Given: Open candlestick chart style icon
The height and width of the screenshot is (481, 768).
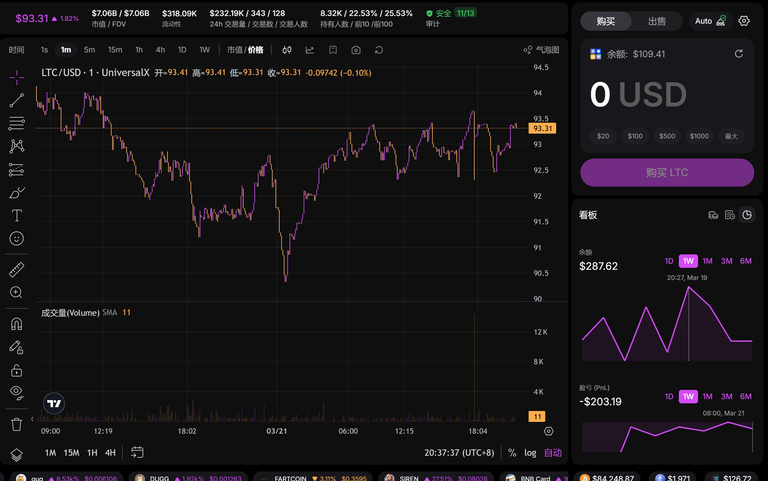Looking at the screenshot, I should click(287, 49).
